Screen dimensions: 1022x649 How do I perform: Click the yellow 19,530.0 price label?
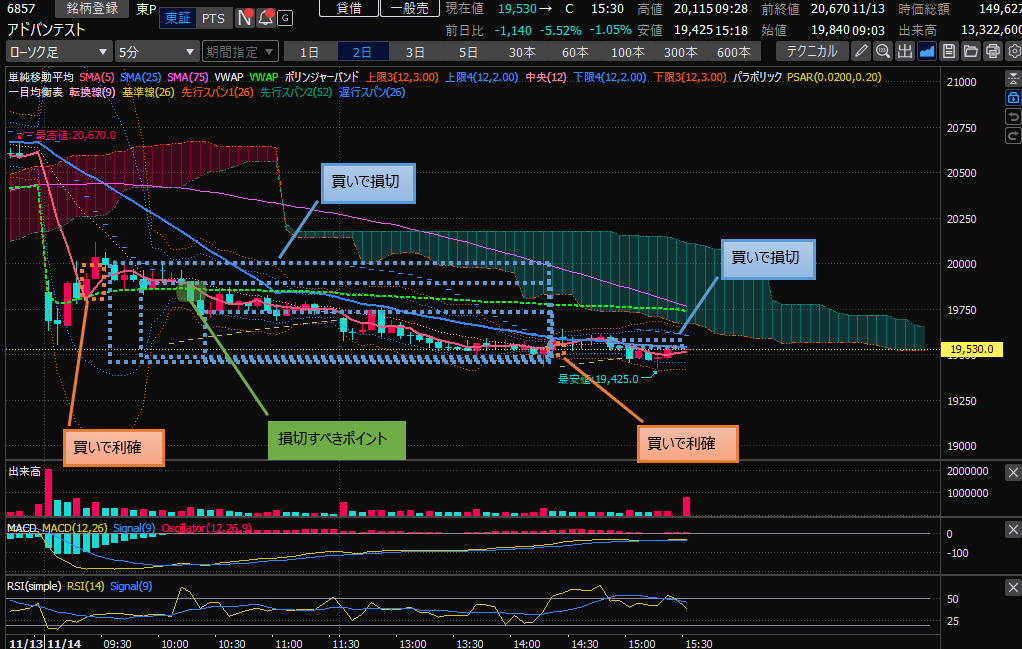point(971,349)
